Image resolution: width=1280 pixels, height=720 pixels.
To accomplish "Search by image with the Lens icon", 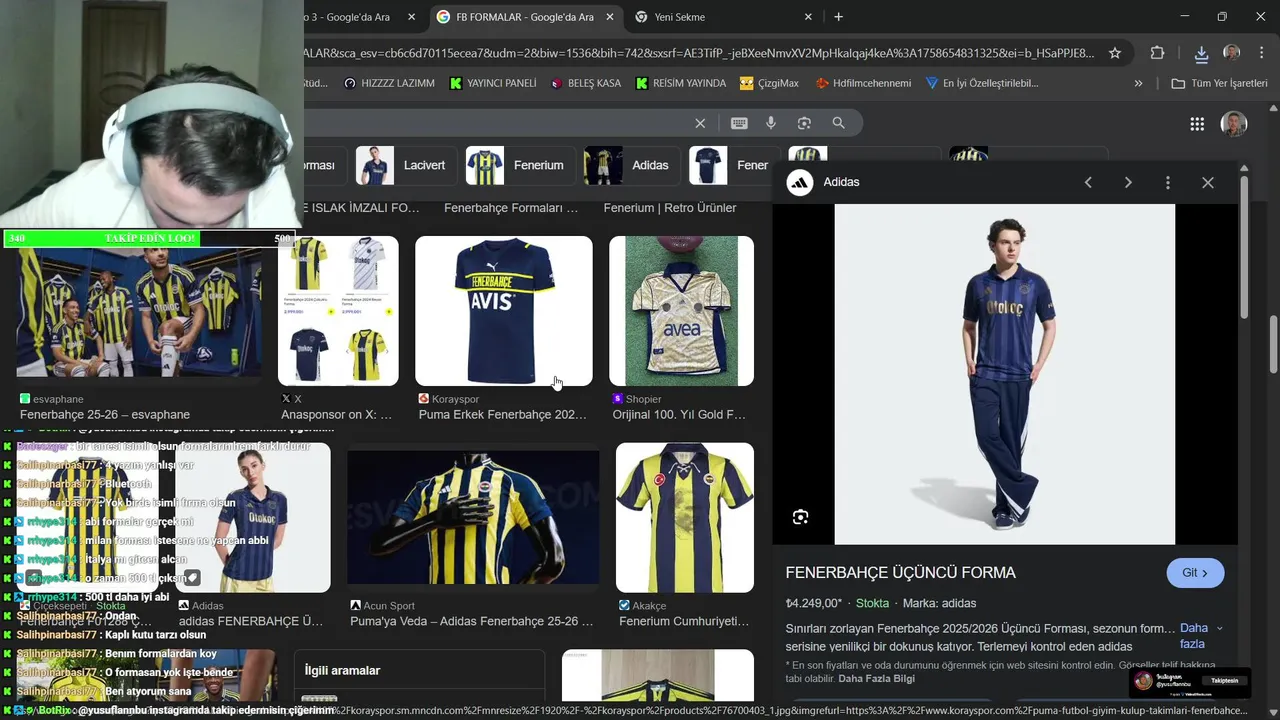I will pos(804,123).
